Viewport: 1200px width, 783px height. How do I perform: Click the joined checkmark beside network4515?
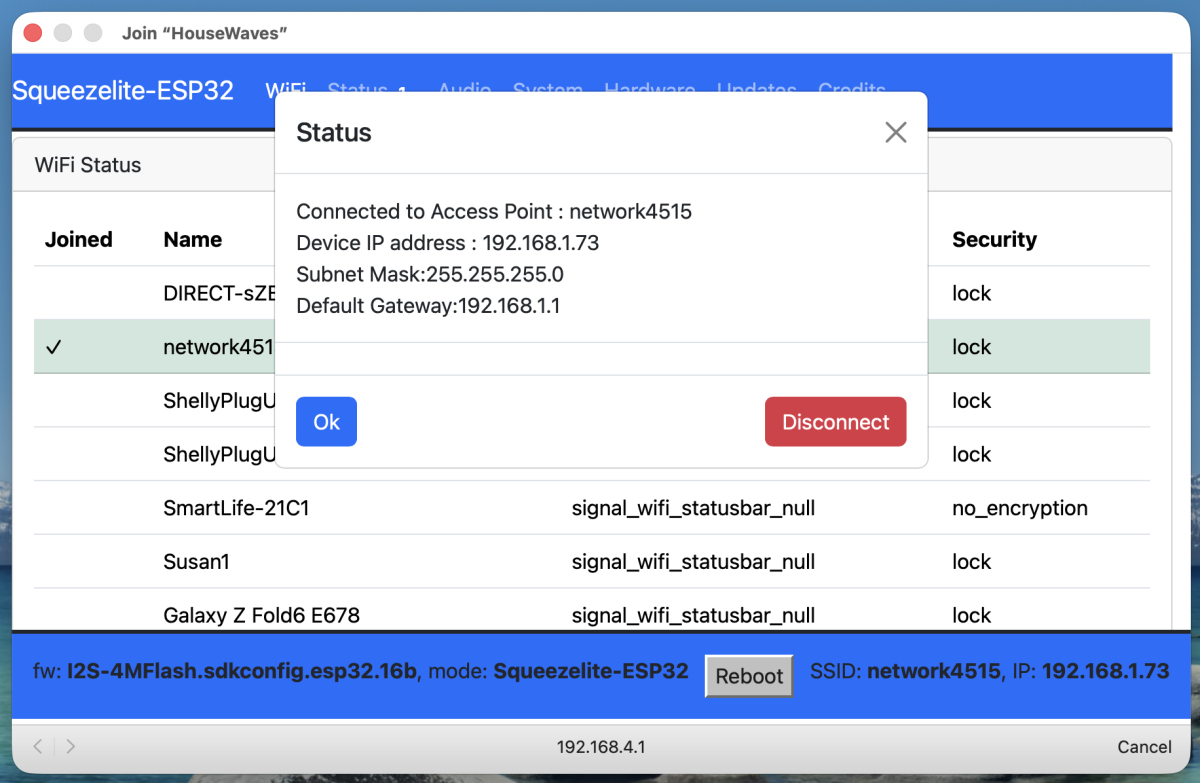(55, 347)
